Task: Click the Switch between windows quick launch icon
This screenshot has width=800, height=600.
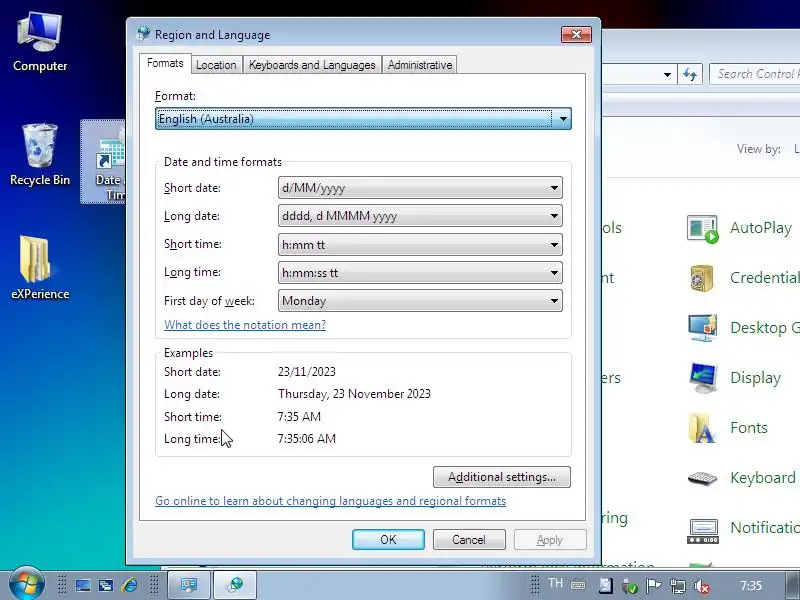Action: pos(106,585)
